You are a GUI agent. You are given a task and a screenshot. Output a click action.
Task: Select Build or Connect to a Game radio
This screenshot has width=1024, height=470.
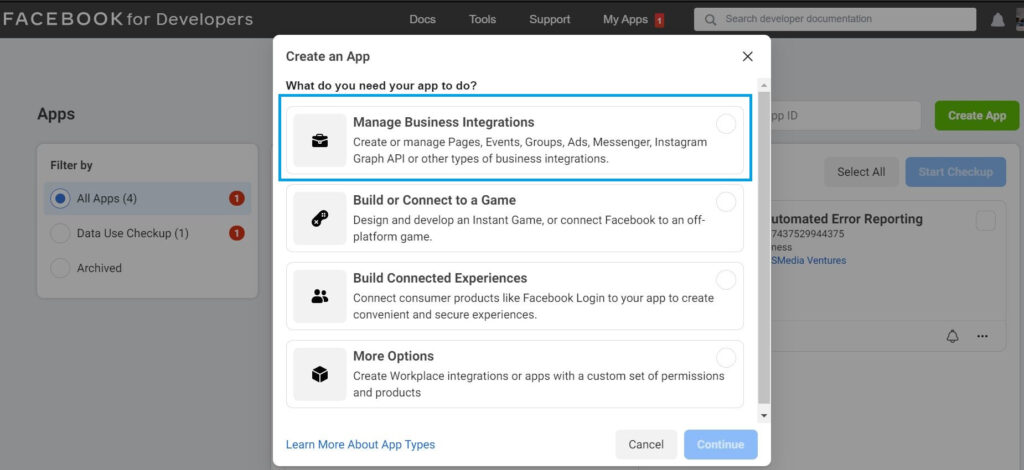(x=726, y=202)
